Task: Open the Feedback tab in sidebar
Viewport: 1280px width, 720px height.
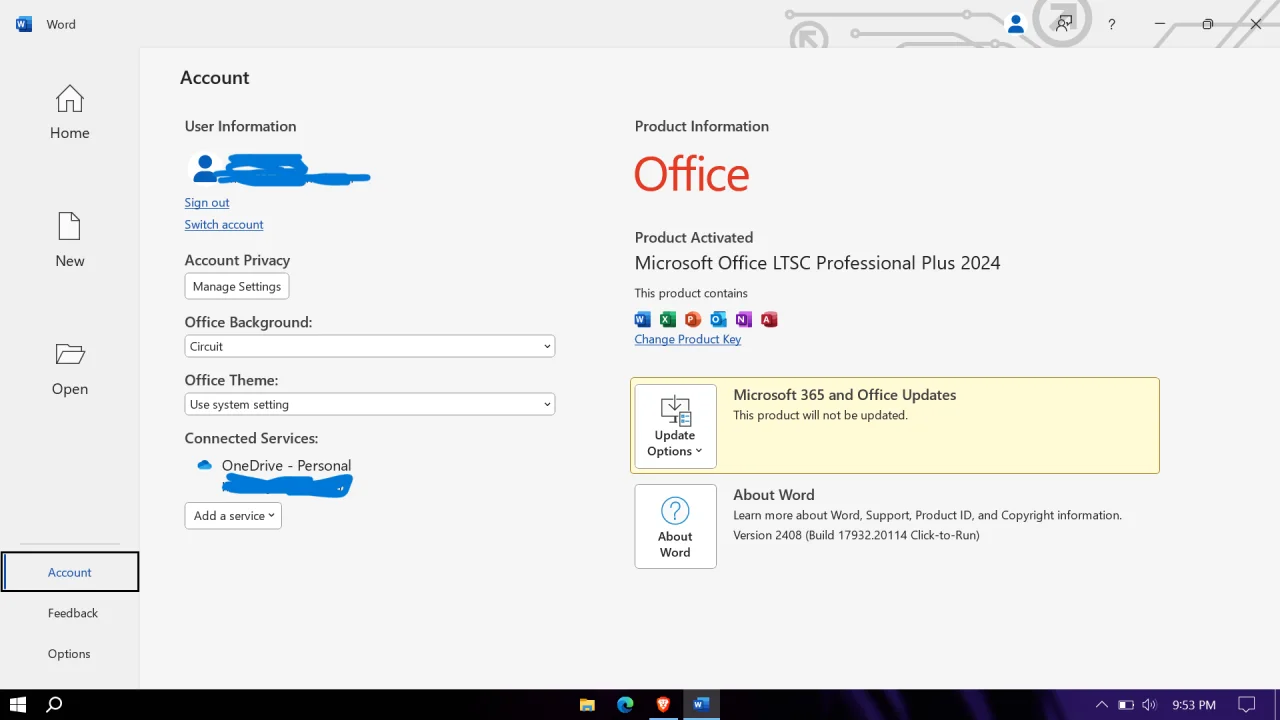Action: tap(72, 613)
